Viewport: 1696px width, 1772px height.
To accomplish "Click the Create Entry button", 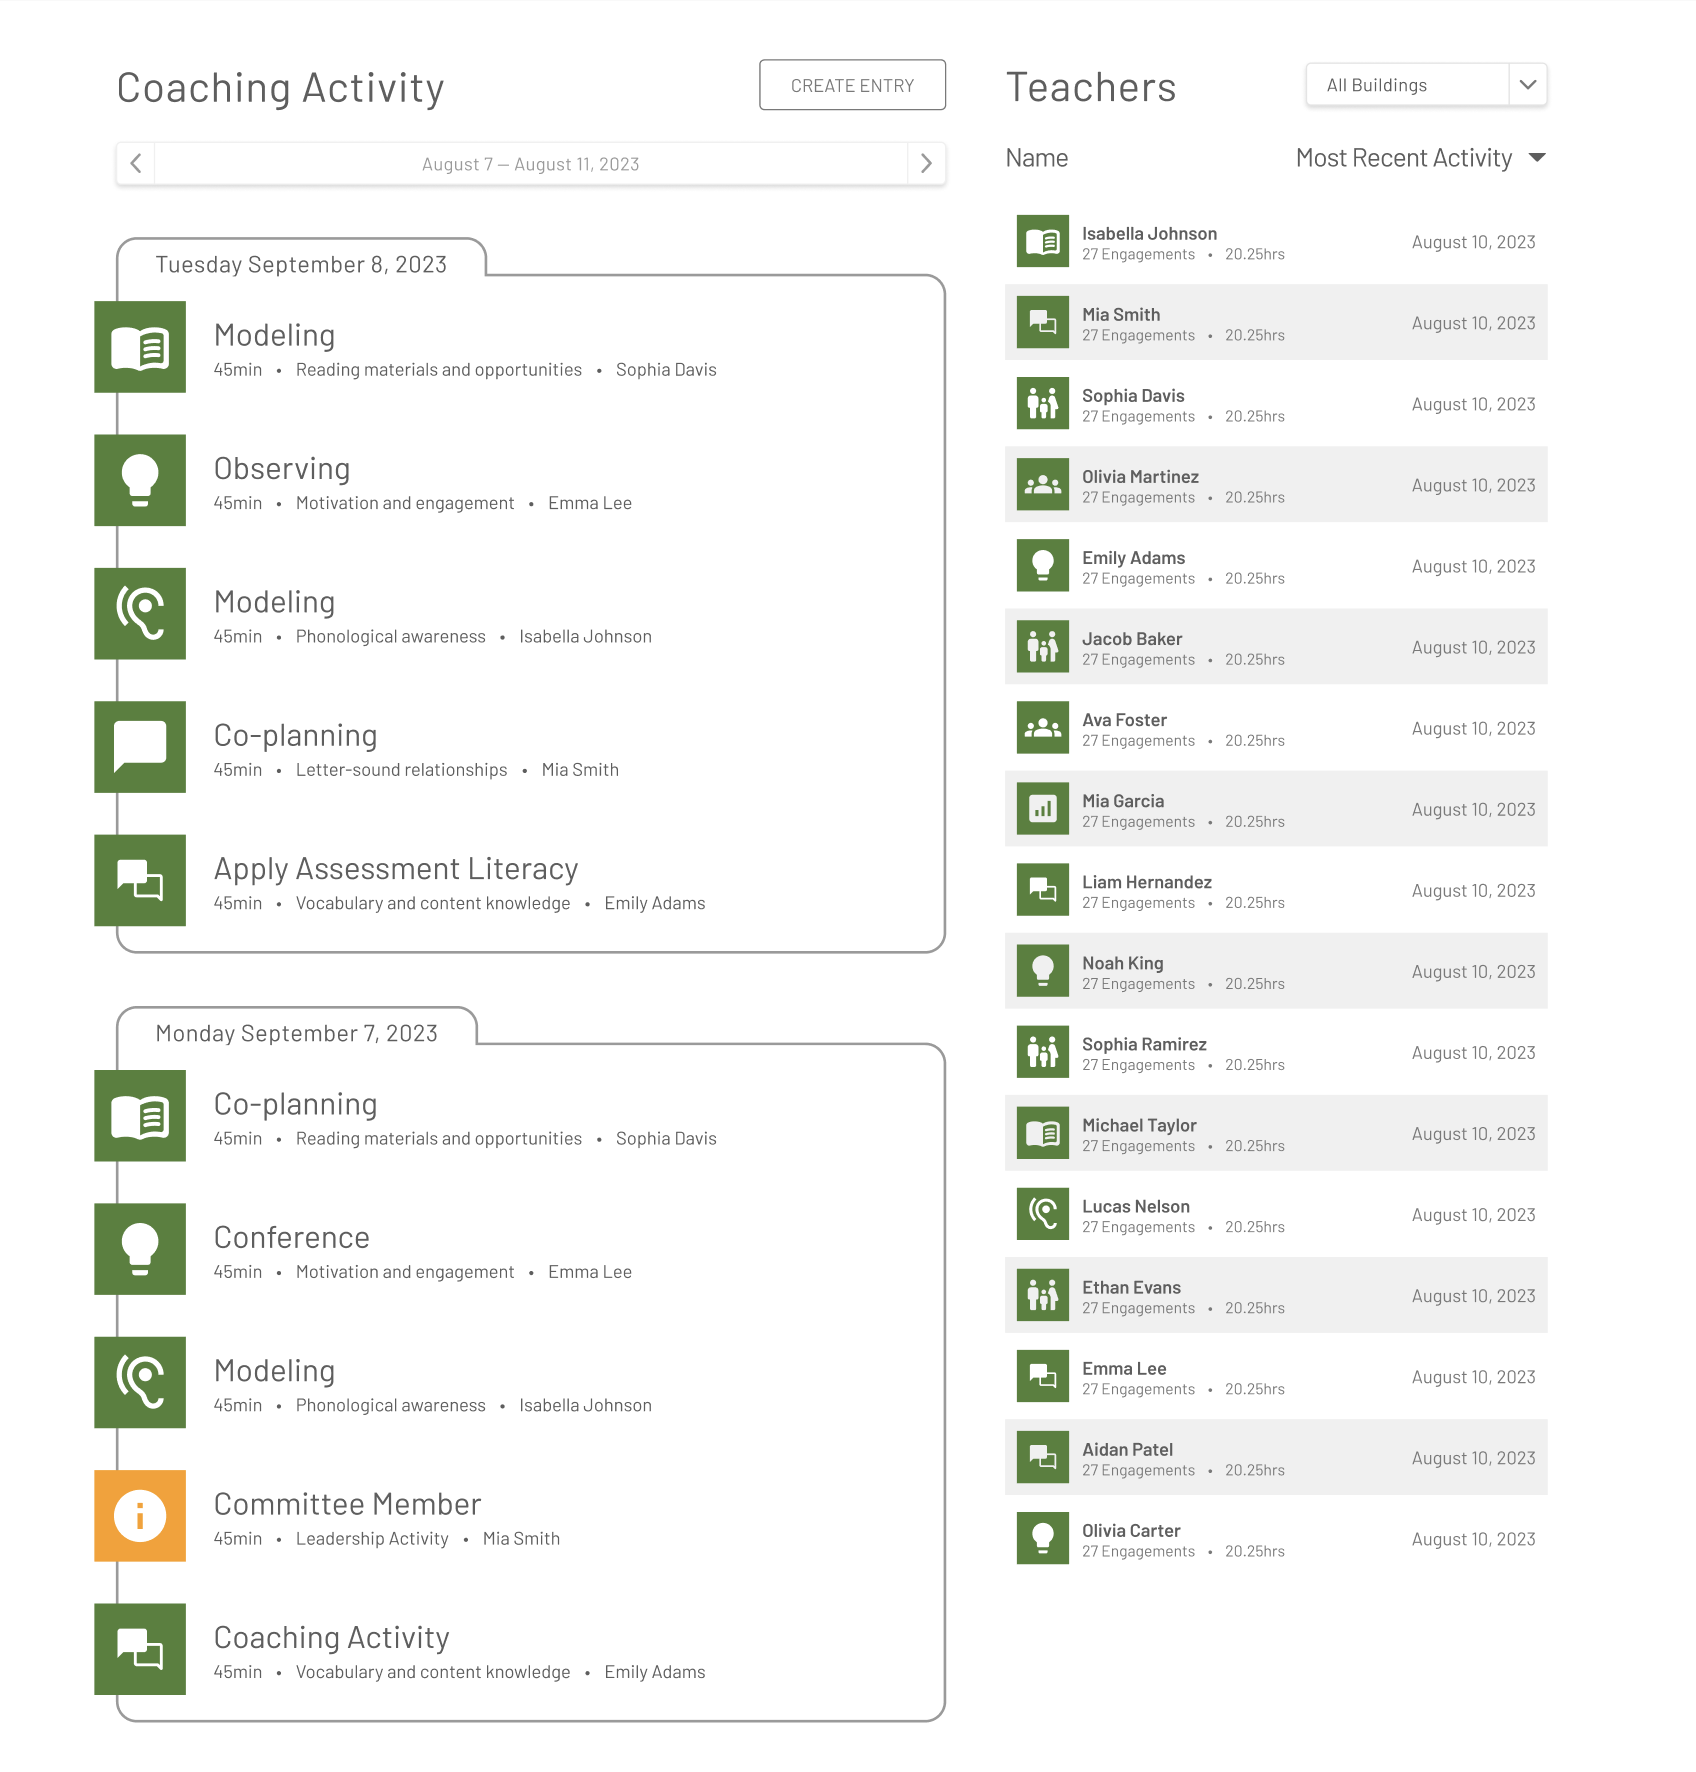I will click(x=852, y=86).
